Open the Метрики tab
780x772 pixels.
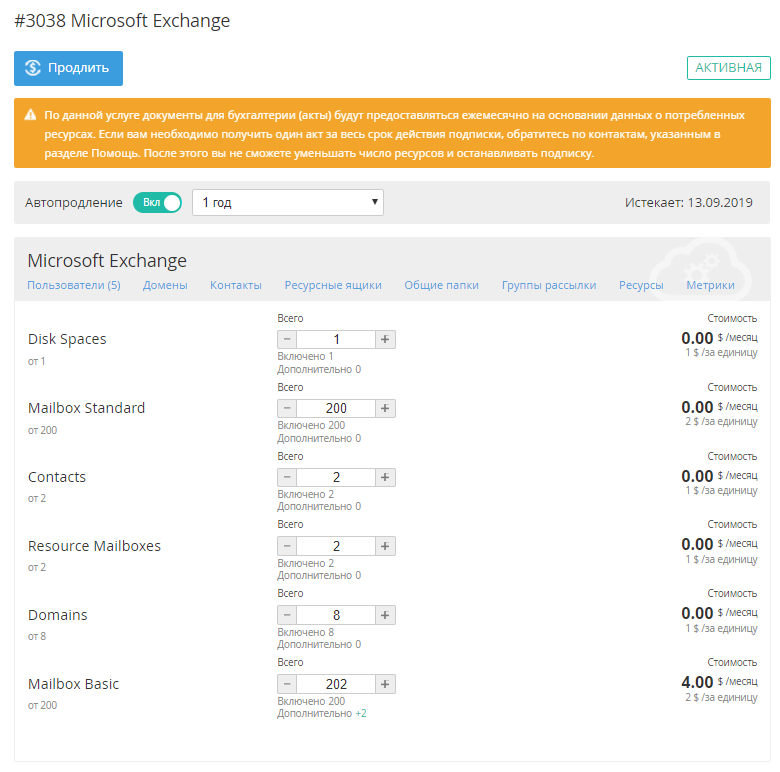(710, 285)
